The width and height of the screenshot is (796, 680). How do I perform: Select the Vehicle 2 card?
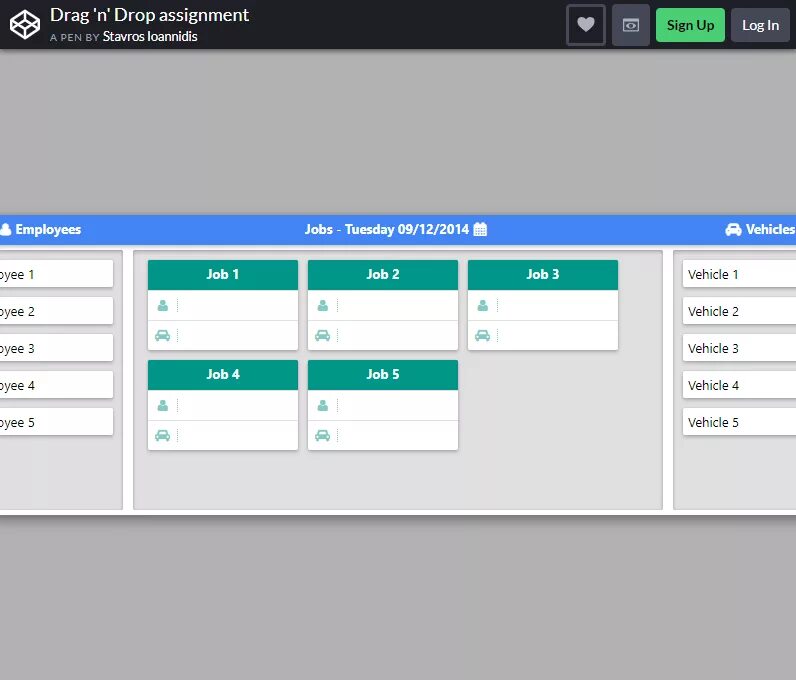coord(739,311)
